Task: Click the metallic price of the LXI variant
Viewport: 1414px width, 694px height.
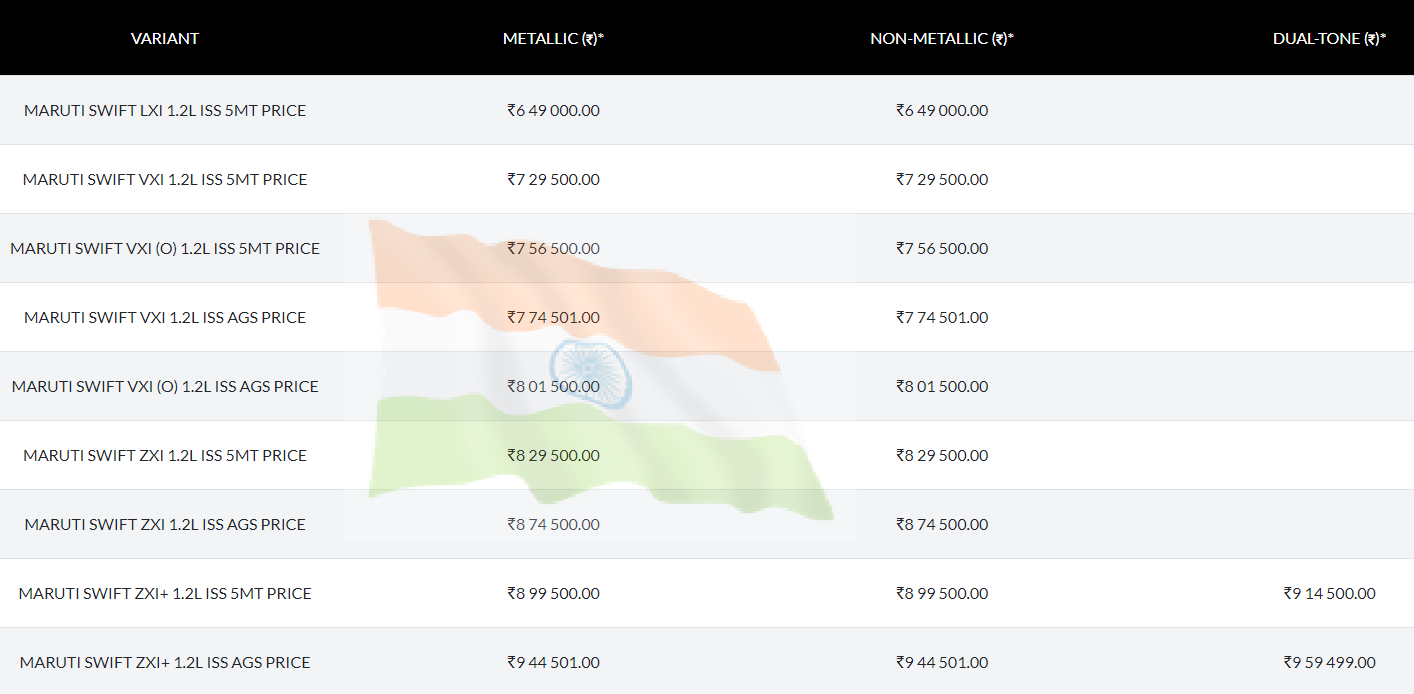Action: pos(553,110)
